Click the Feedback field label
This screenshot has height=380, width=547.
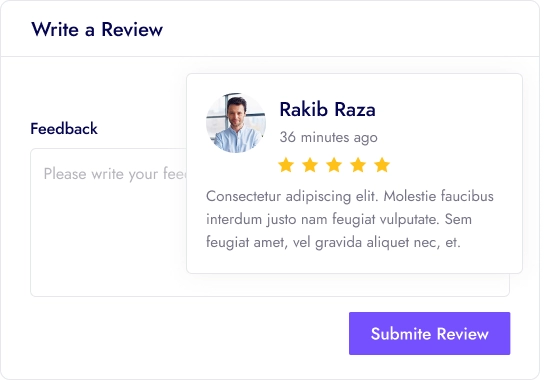[64, 128]
